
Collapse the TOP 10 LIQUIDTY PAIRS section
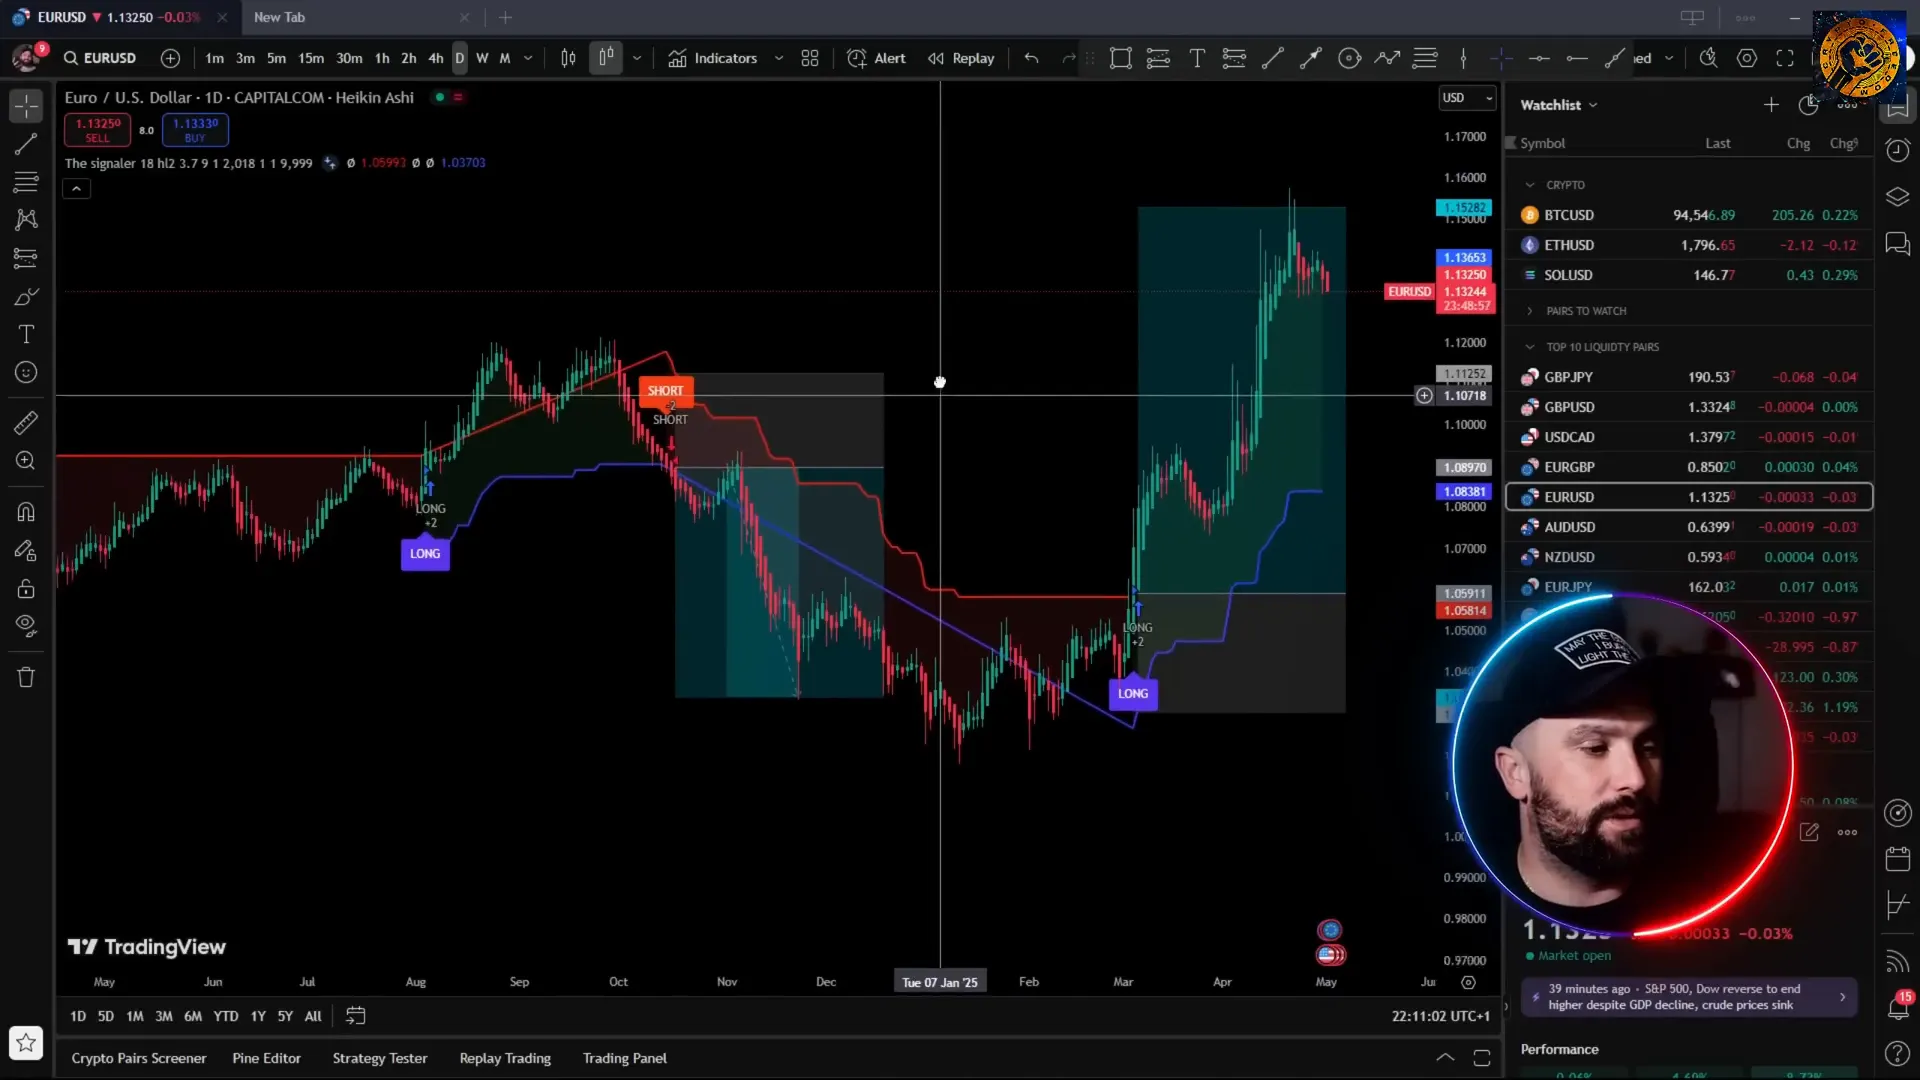tap(1530, 347)
